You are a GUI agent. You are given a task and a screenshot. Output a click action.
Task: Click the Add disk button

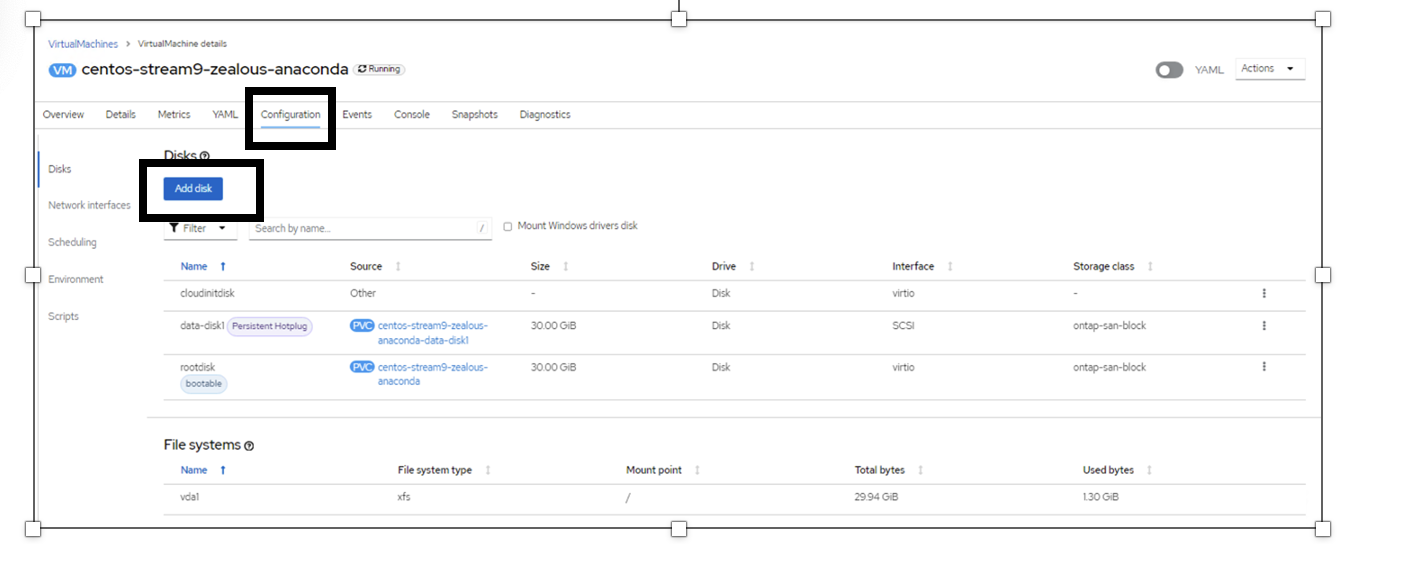point(193,189)
